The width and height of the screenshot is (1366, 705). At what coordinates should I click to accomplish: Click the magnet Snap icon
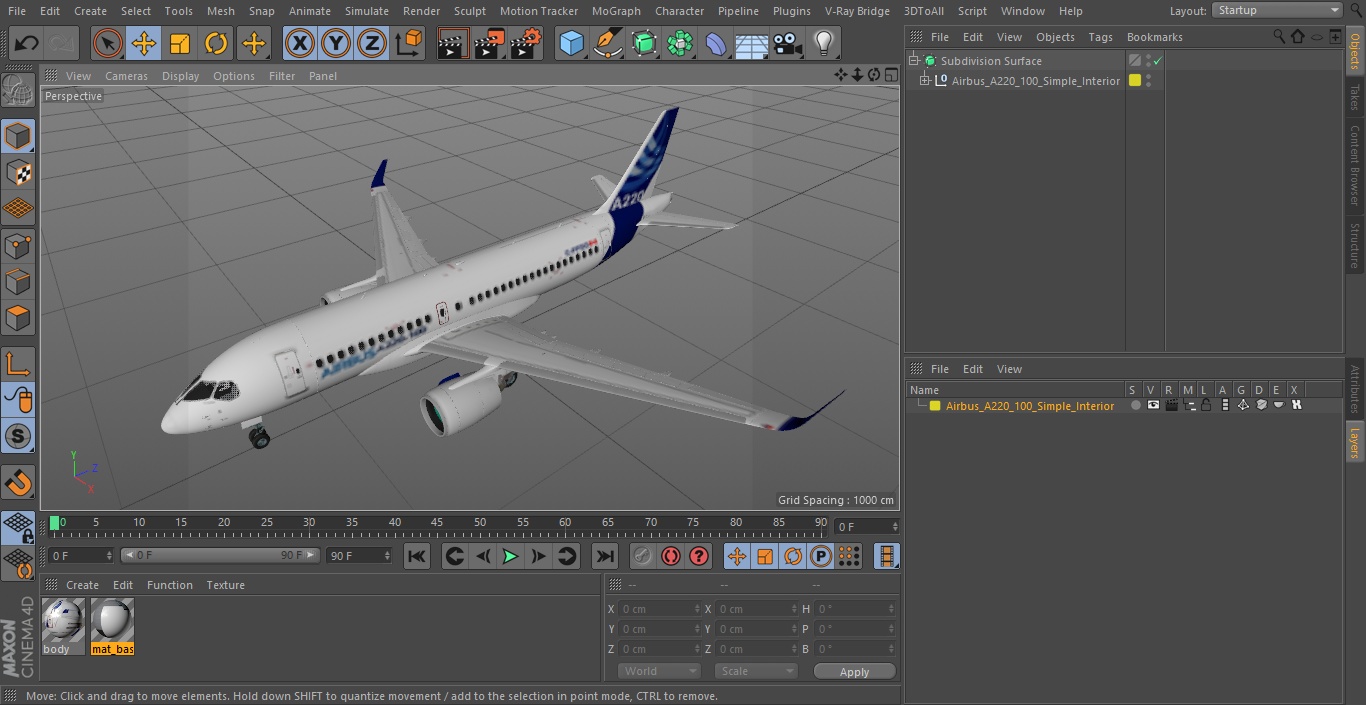(x=18, y=483)
